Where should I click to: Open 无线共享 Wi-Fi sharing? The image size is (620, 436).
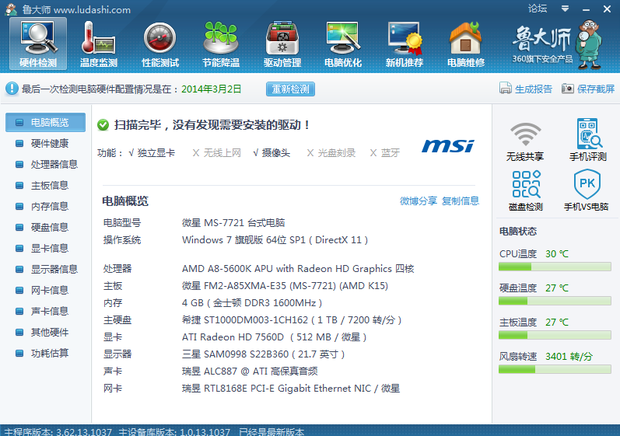point(525,141)
